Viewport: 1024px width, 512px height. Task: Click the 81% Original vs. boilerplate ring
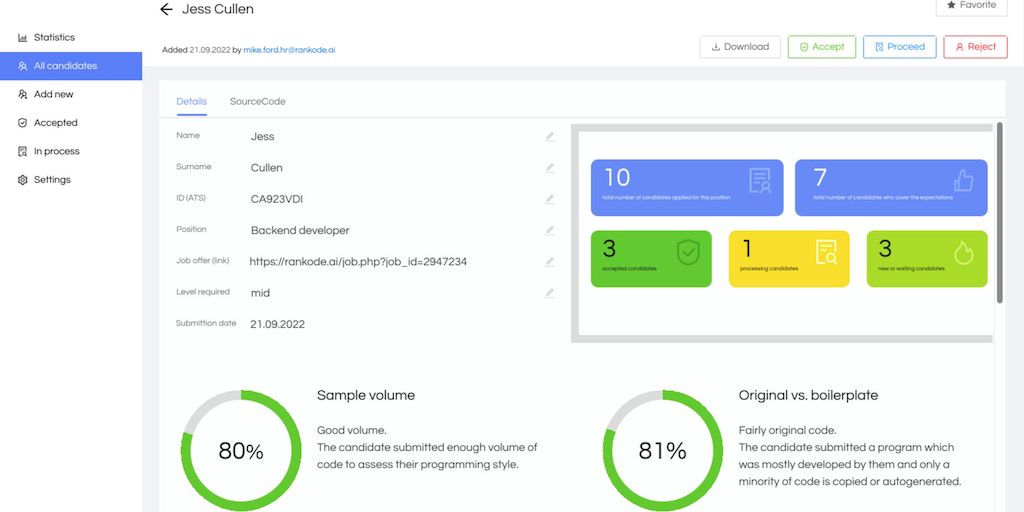[663, 451]
